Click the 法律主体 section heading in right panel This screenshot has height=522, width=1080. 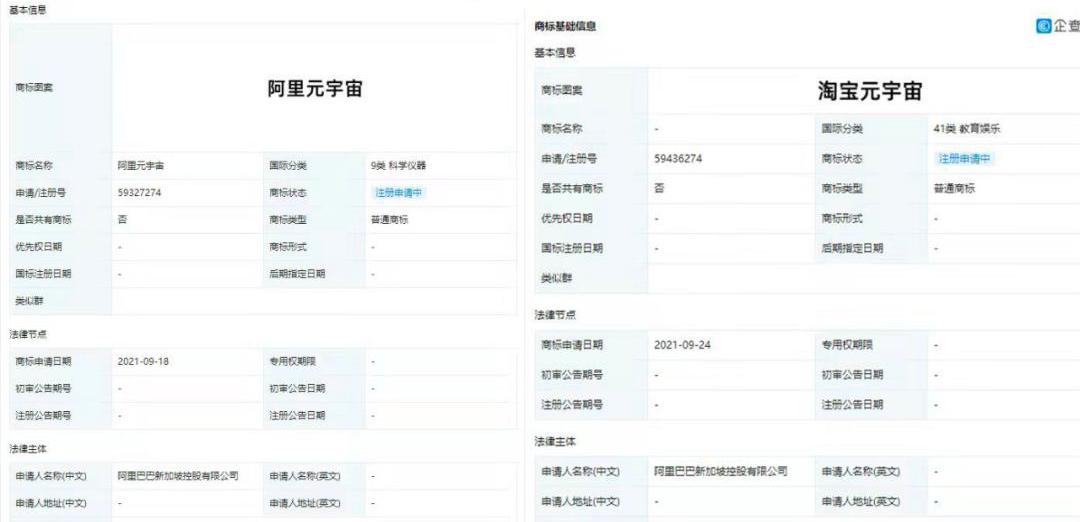[555, 441]
